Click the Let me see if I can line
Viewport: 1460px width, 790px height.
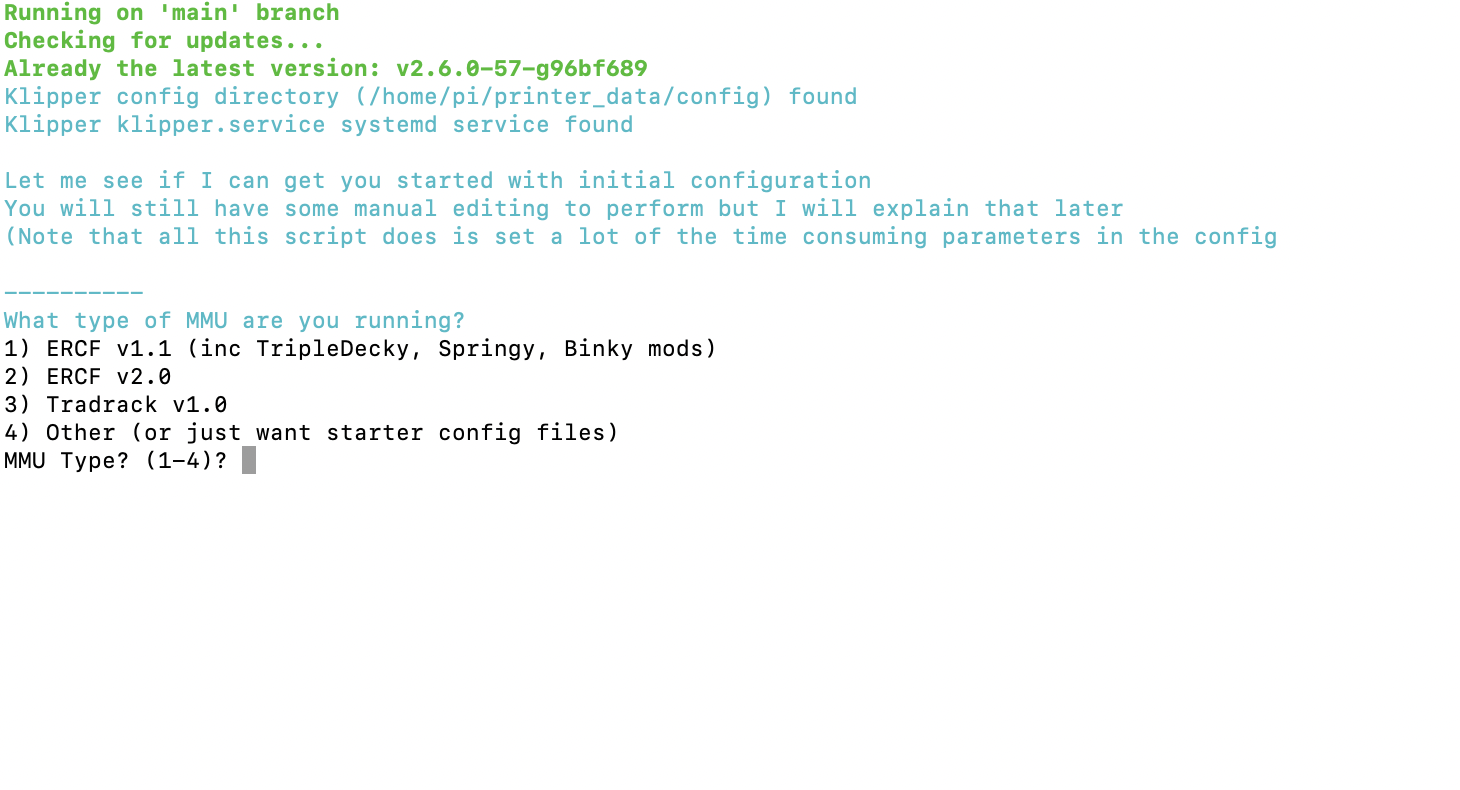point(438,181)
